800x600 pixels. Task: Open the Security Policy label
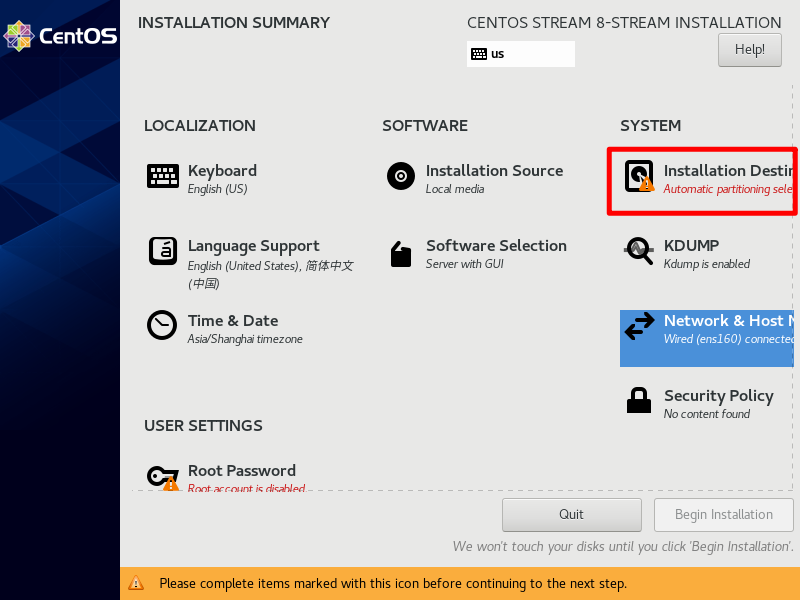click(719, 396)
